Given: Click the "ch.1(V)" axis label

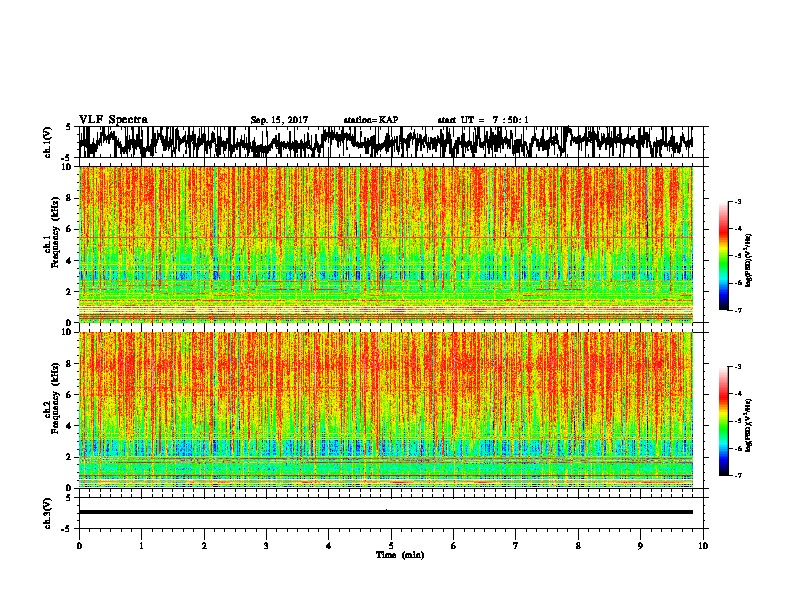Looking at the screenshot, I should (x=48, y=142).
